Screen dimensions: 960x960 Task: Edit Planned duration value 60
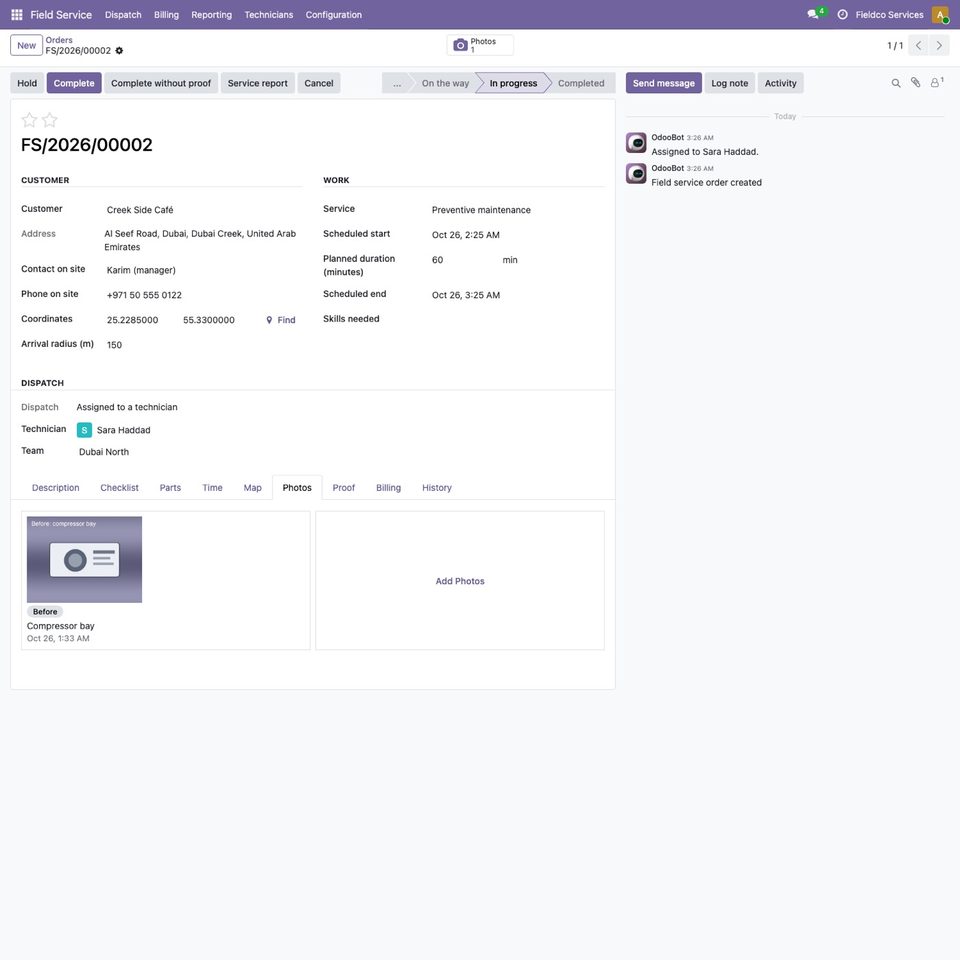point(465,260)
